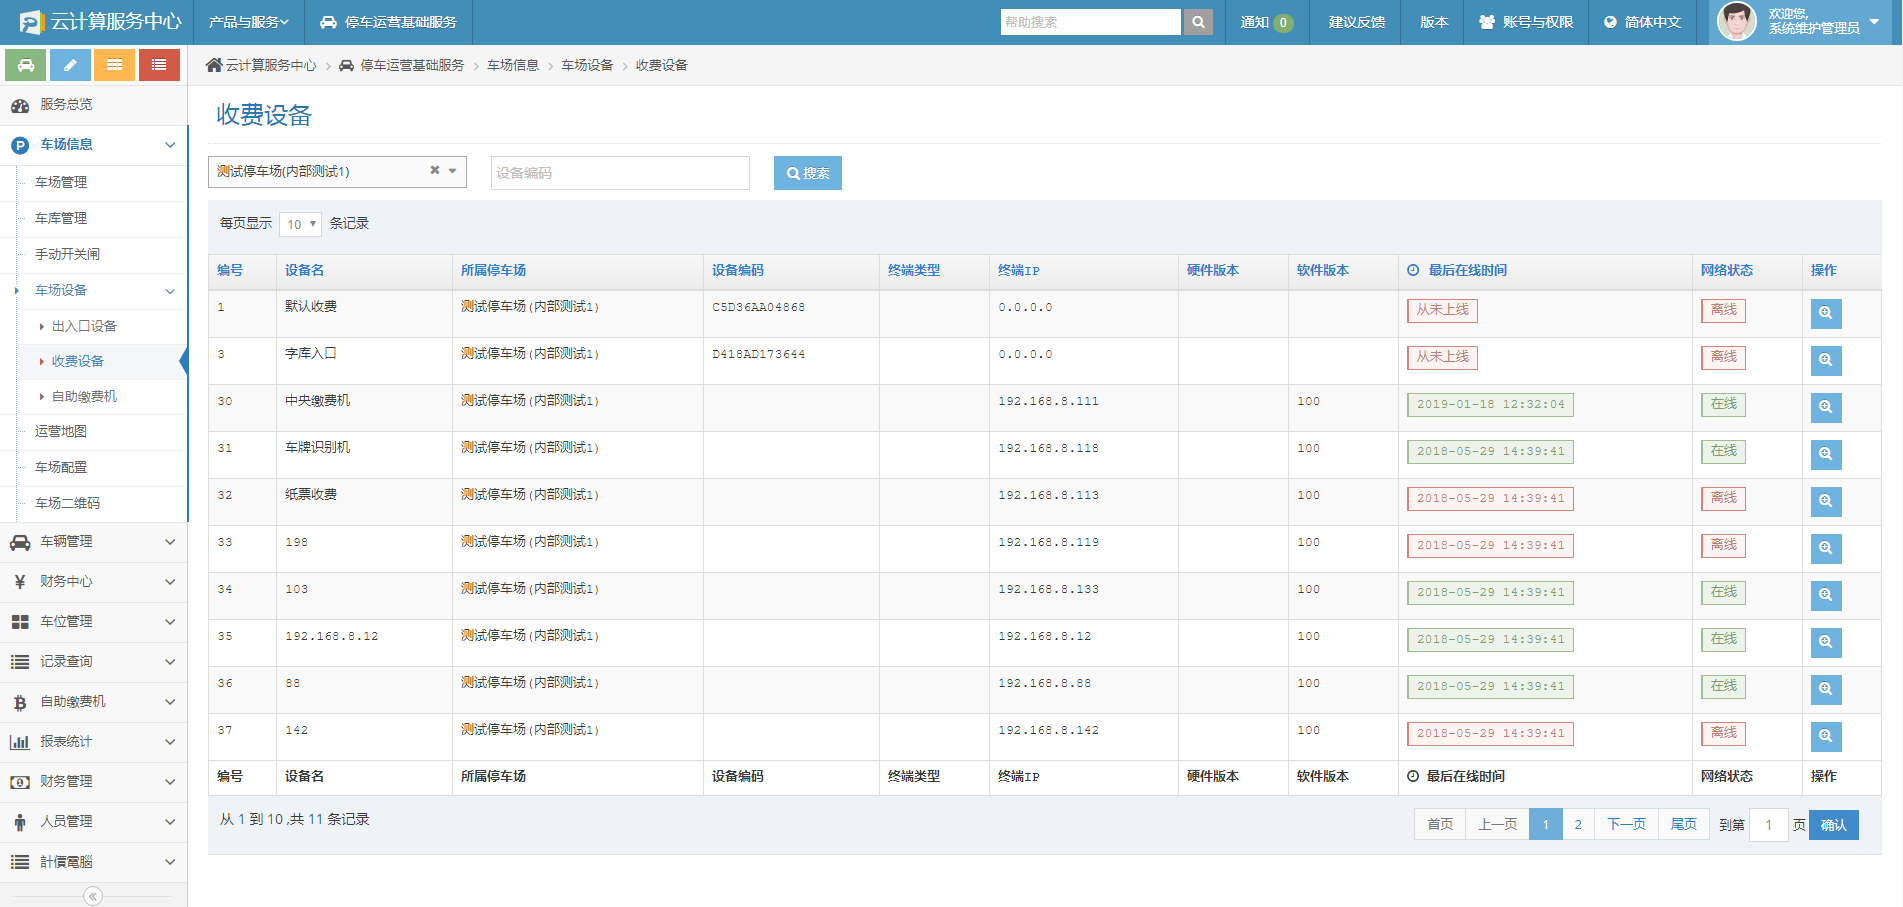This screenshot has width=1903, height=907.
Task: Collapse the left sidebar with arrow icon
Action: [93, 896]
